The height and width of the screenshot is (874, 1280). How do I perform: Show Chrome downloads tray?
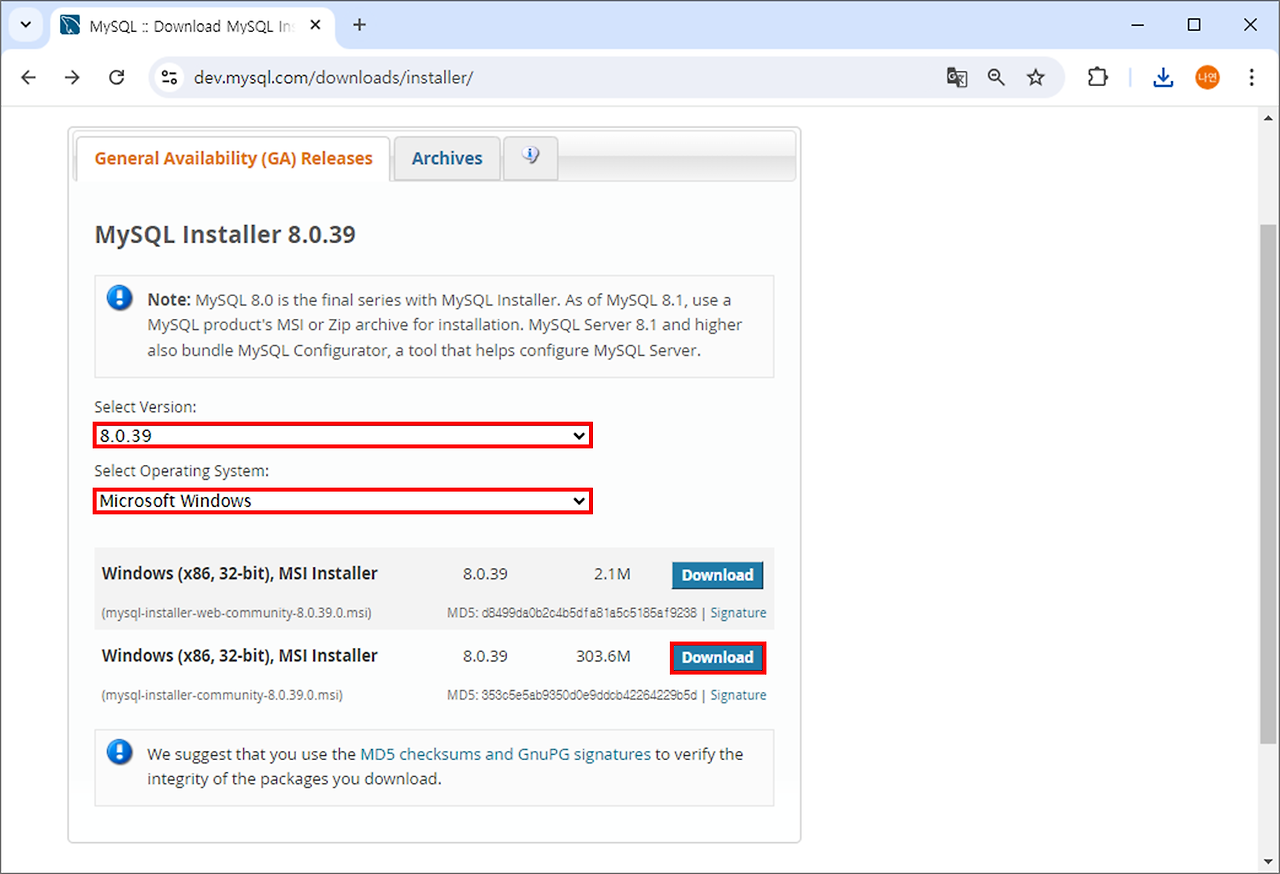1163,77
